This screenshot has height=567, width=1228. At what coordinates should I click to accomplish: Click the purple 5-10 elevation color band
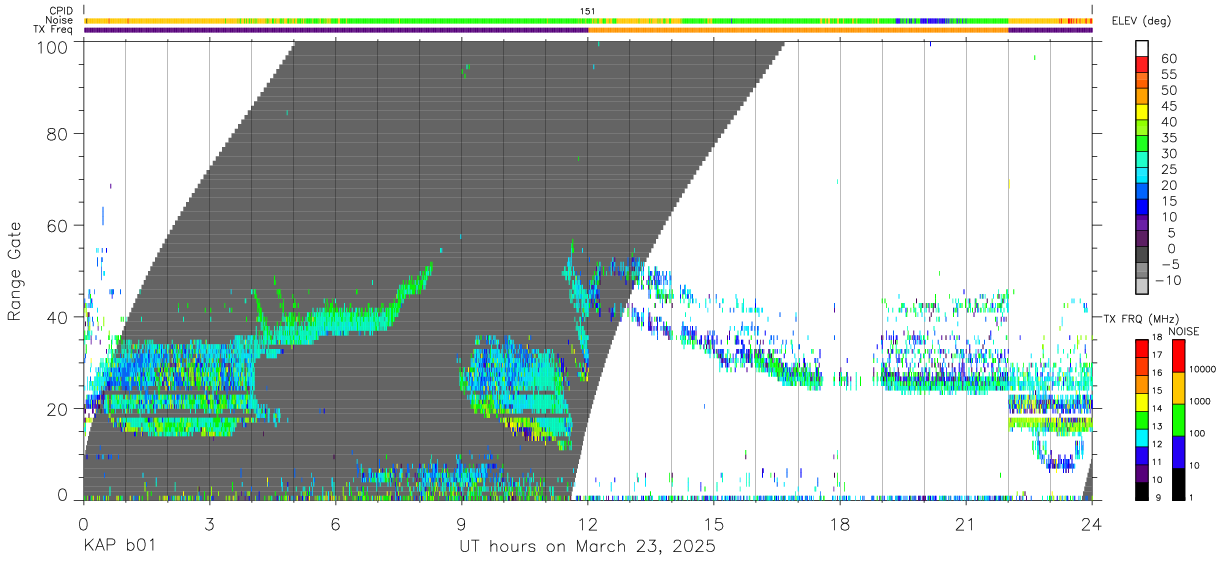pos(1142,224)
